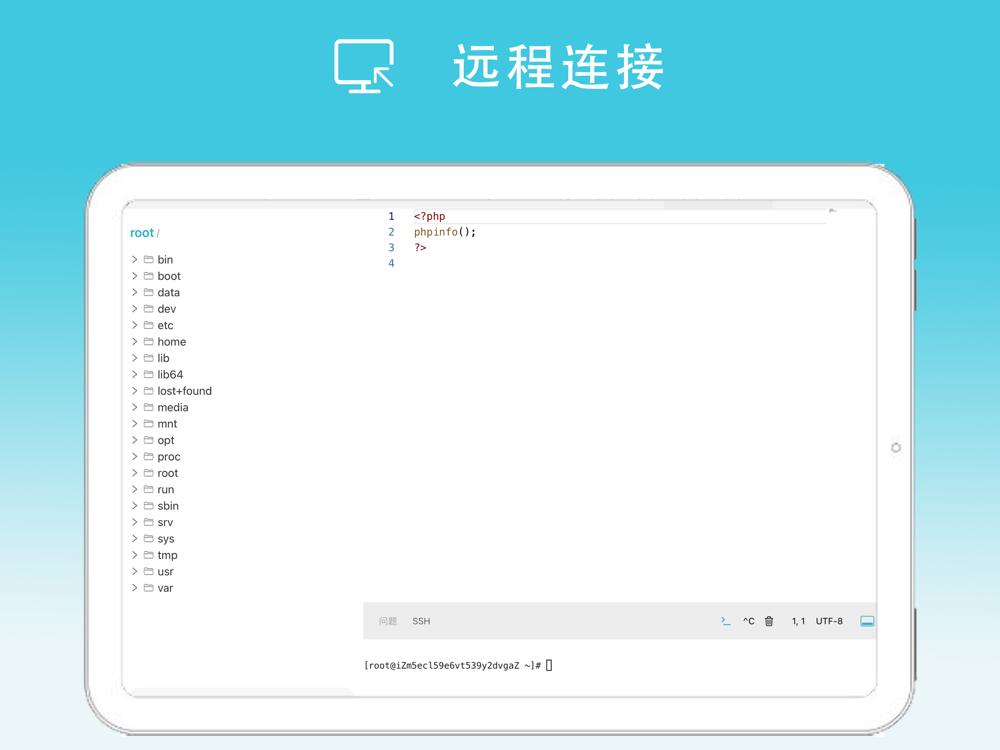The height and width of the screenshot is (750, 1000).
Task: Select the UTF-8 encoding indicator
Action: click(829, 621)
